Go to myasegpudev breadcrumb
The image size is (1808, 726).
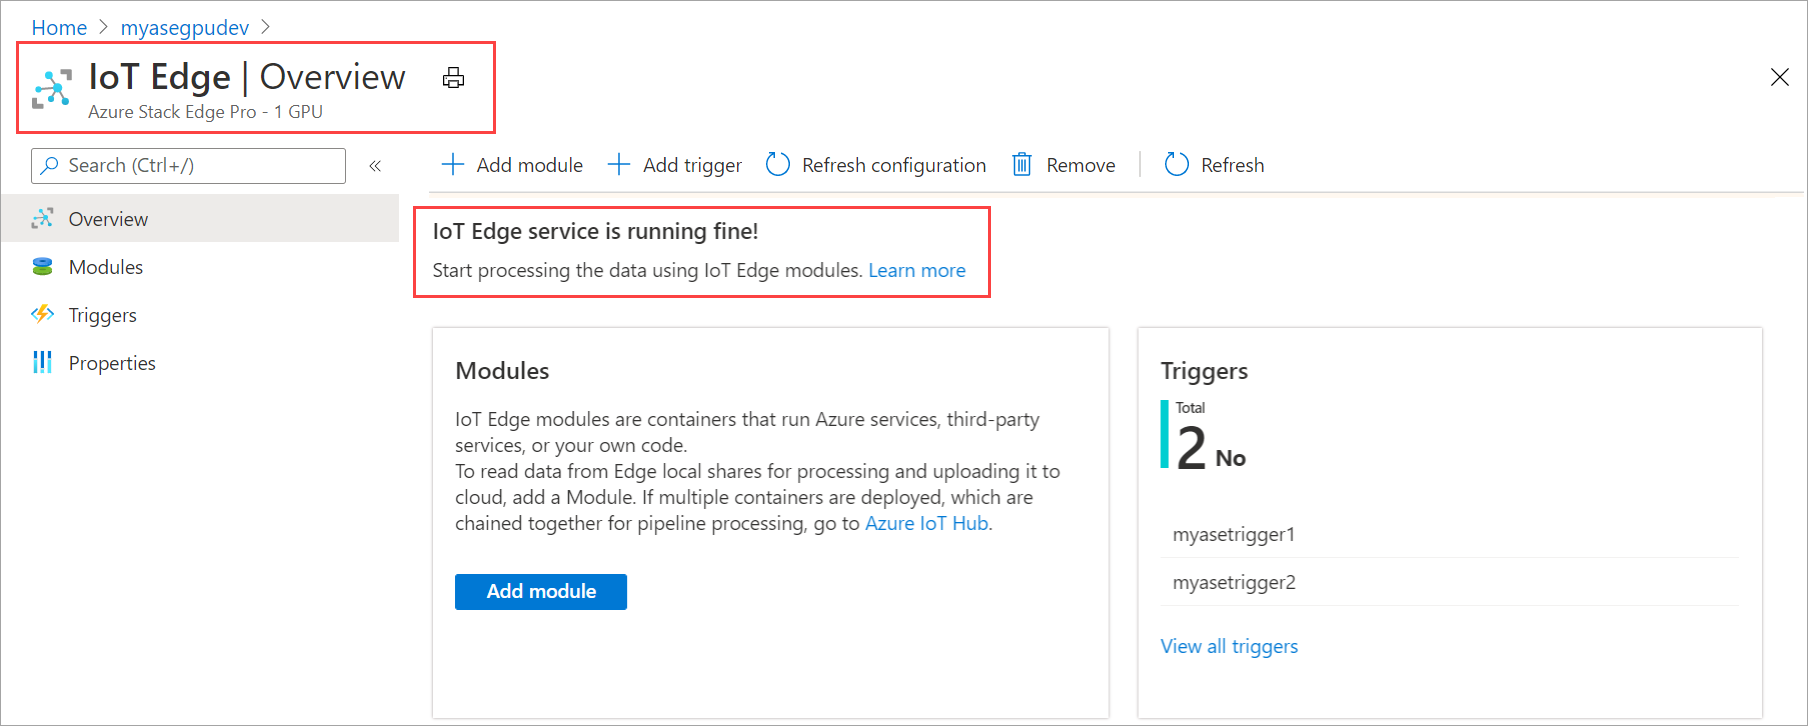(x=185, y=28)
